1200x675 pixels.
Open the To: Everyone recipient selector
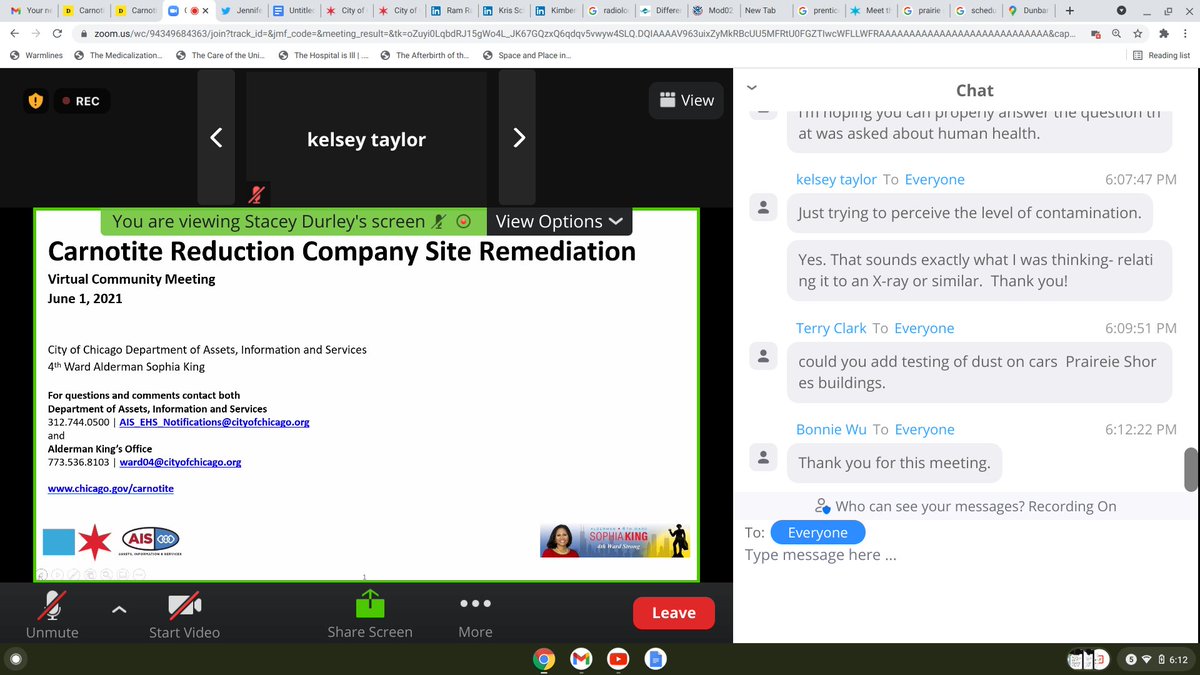tap(818, 533)
